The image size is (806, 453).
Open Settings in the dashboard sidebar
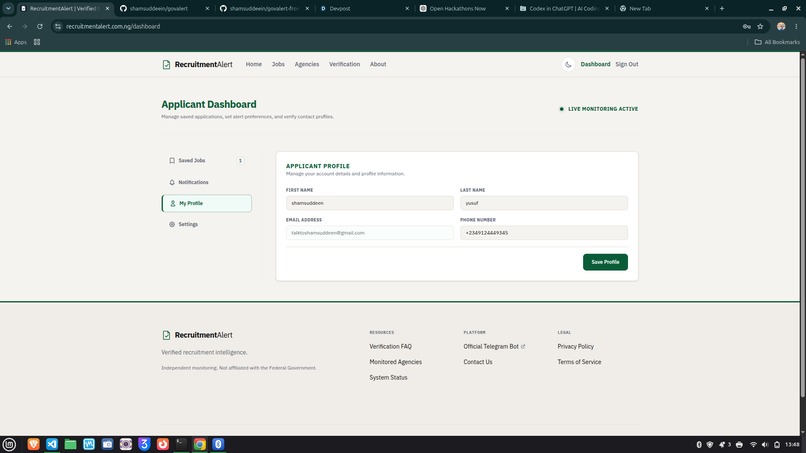206,224
